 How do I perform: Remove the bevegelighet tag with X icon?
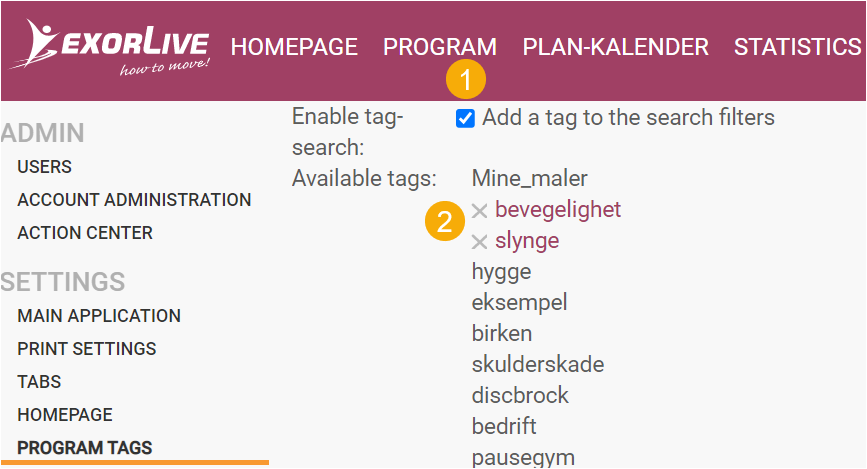pyautogui.click(x=479, y=211)
